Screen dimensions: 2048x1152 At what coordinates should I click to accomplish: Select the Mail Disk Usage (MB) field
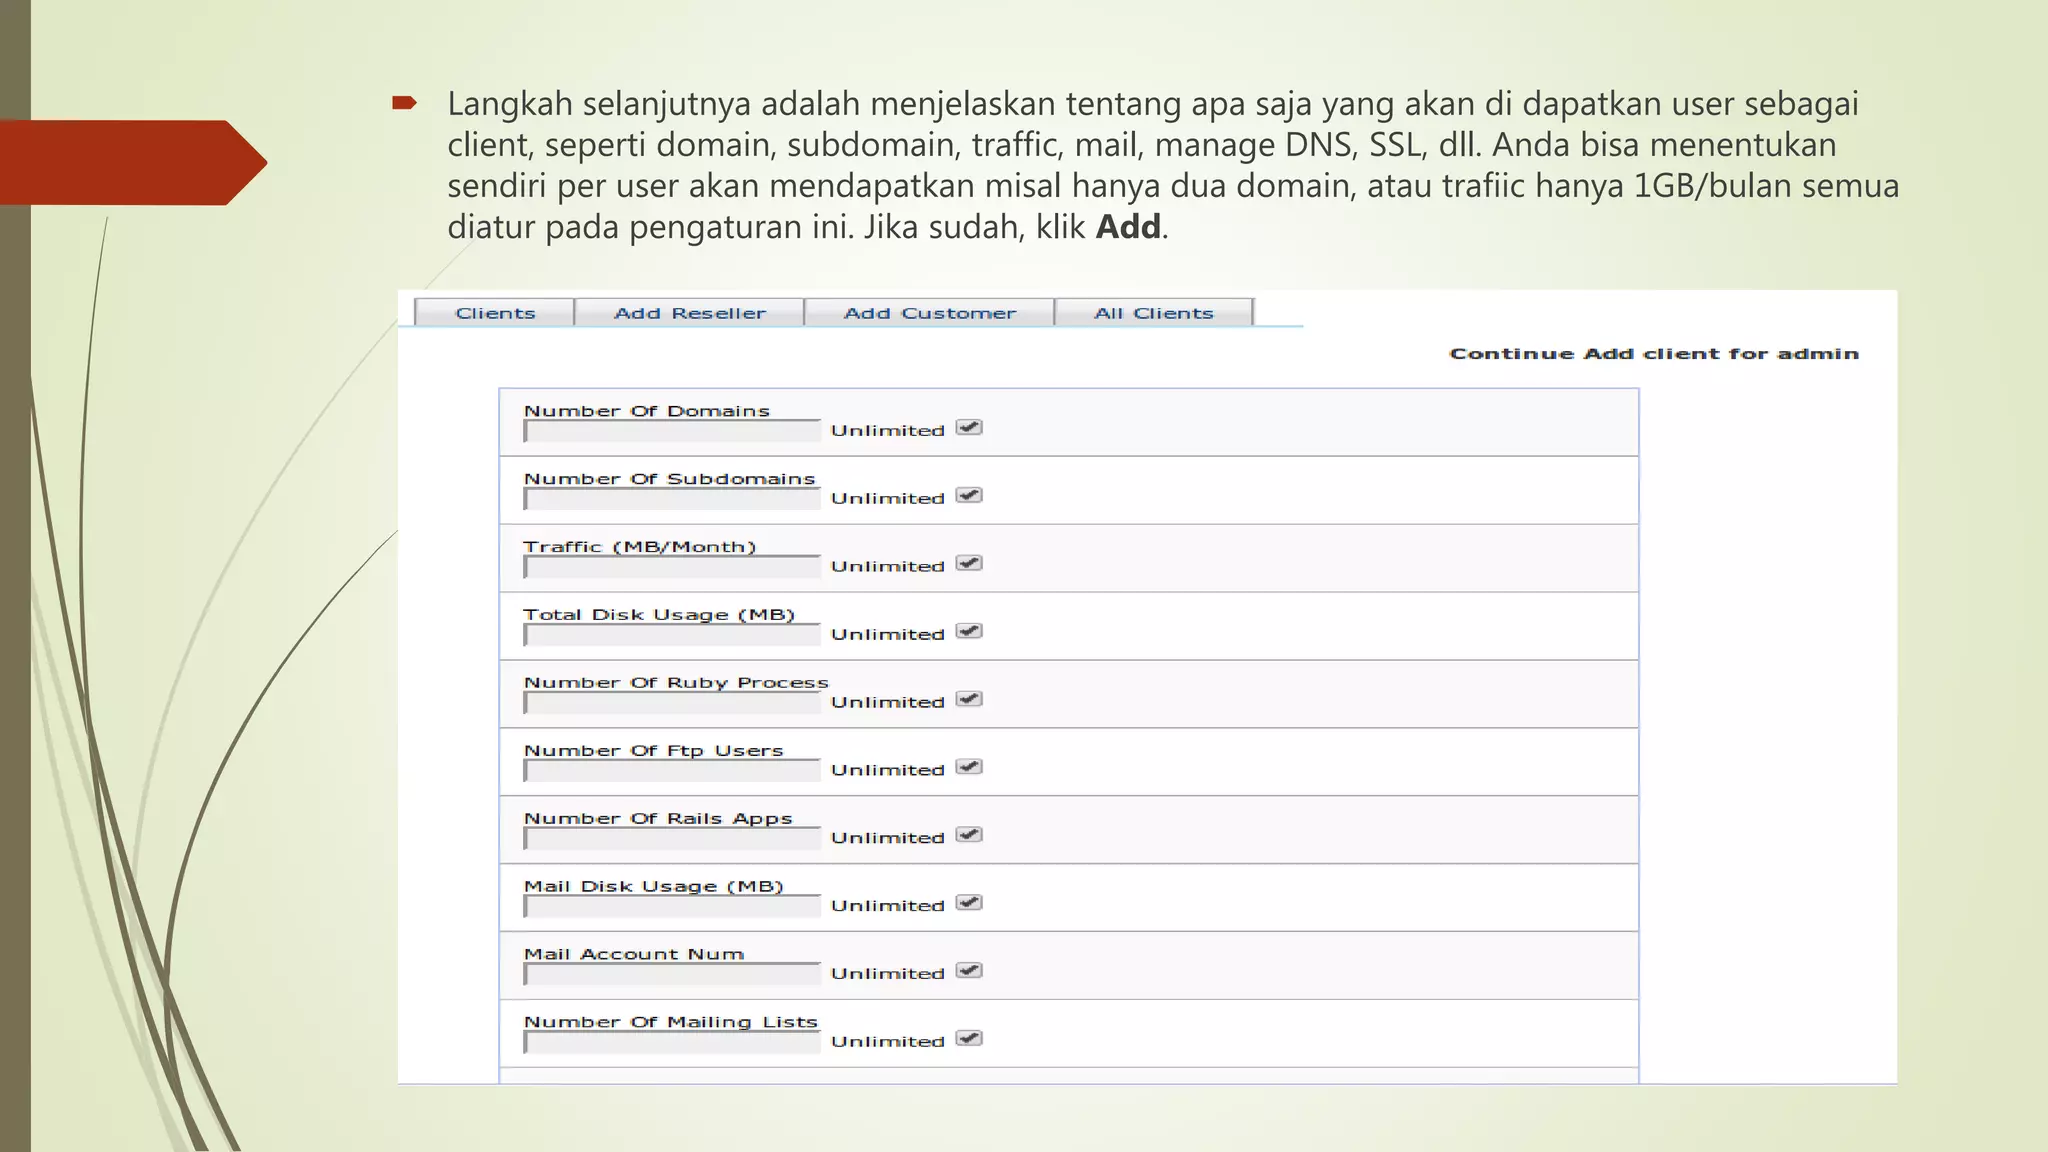pos(672,907)
